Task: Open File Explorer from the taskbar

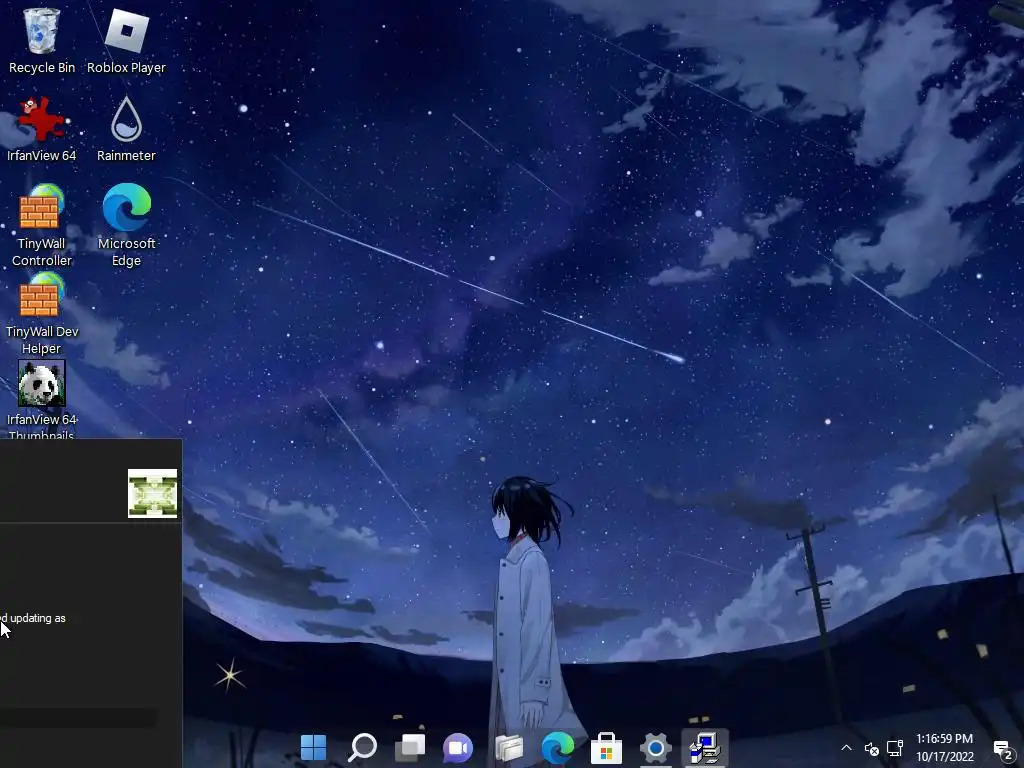Action: [509, 748]
